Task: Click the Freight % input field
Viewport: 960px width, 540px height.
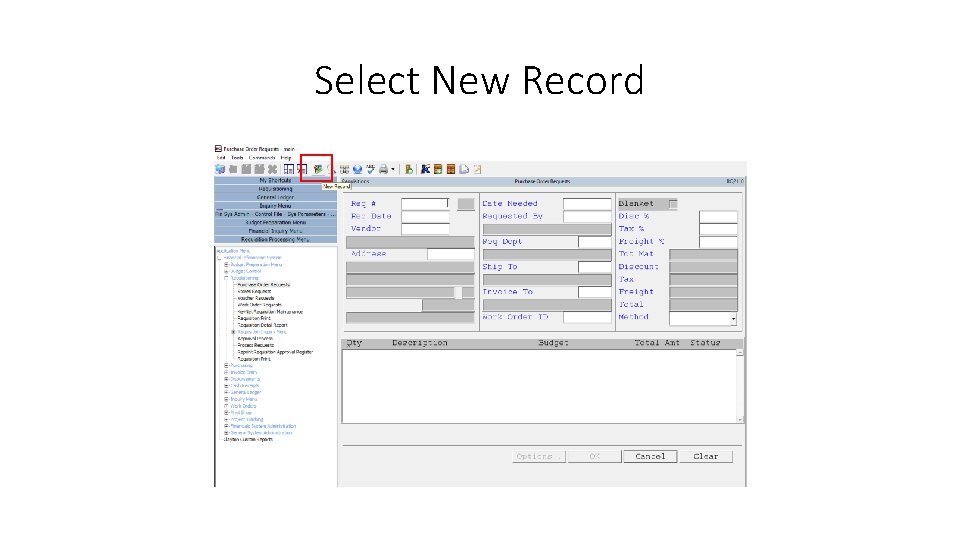Action: pyautogui.click(x=718, y=241)
